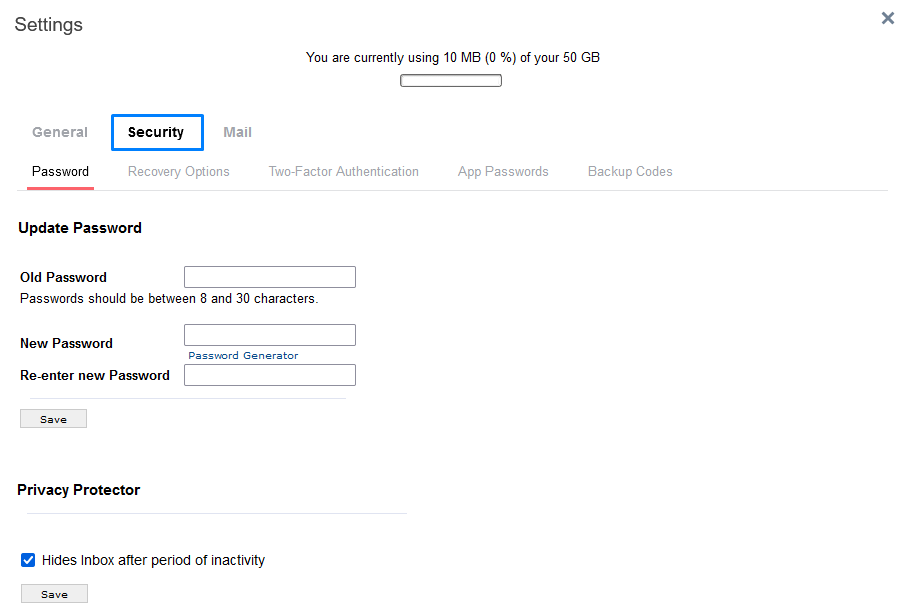The image size is (905, 612).
Task: Open the Password Generator
Action: 242,355
